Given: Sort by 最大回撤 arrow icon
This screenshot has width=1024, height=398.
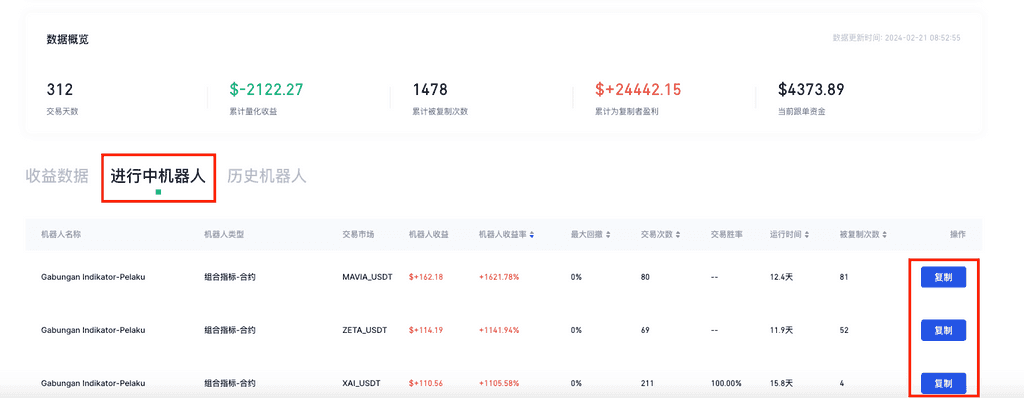Looking at the screenshot, I should (609, 235).
